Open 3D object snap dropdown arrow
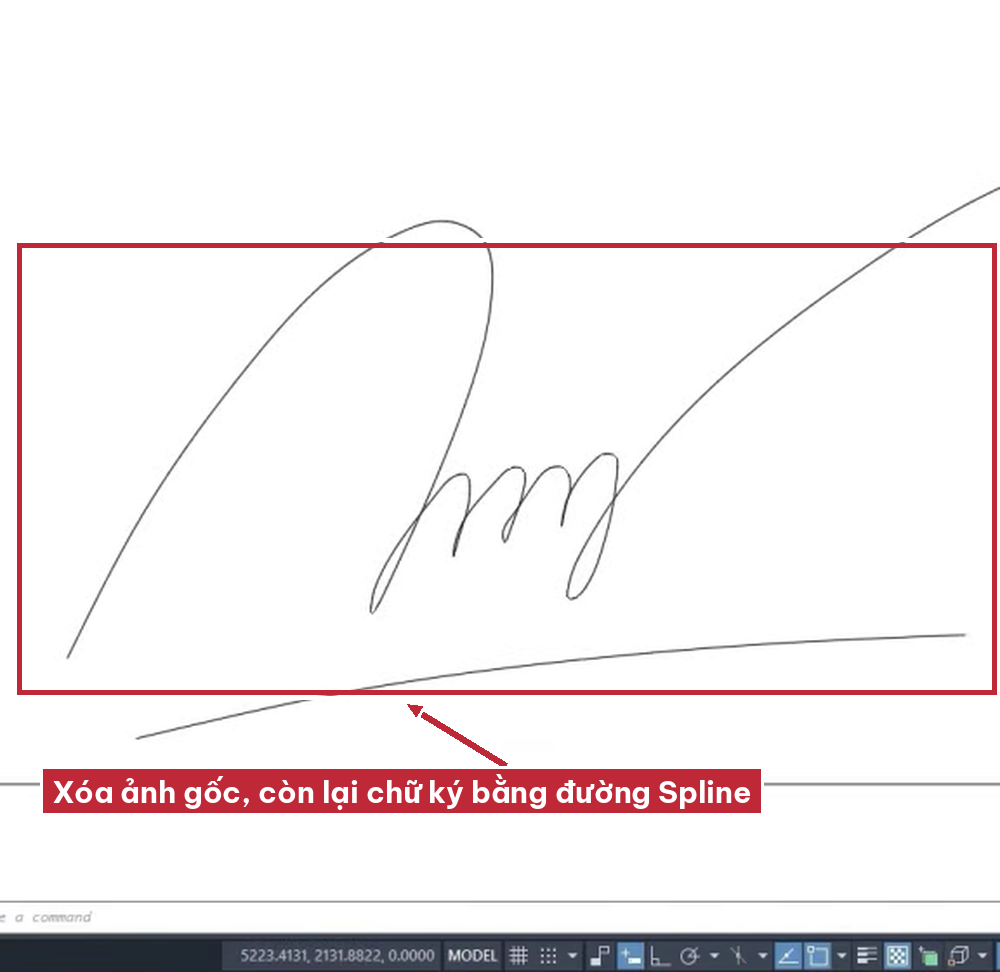 (x=983, y=955)
